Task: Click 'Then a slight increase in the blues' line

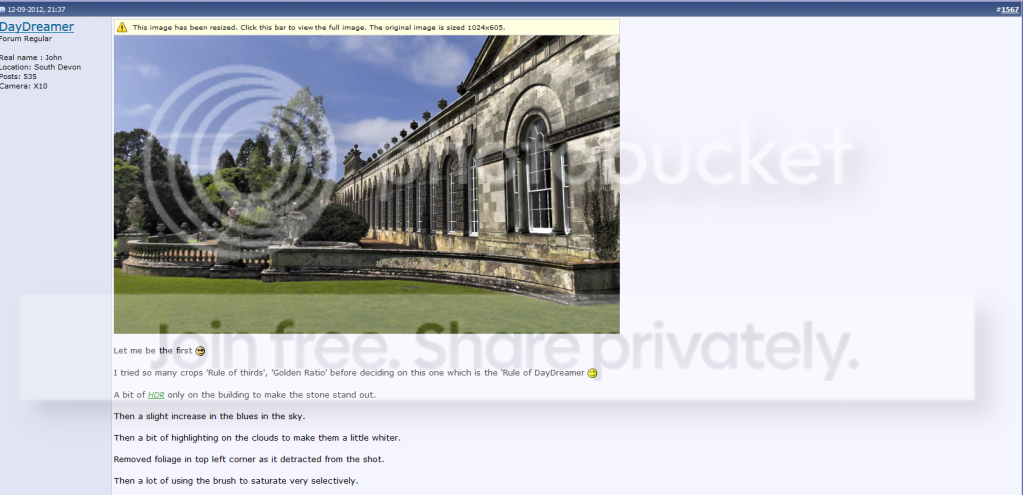Action: 209,416
